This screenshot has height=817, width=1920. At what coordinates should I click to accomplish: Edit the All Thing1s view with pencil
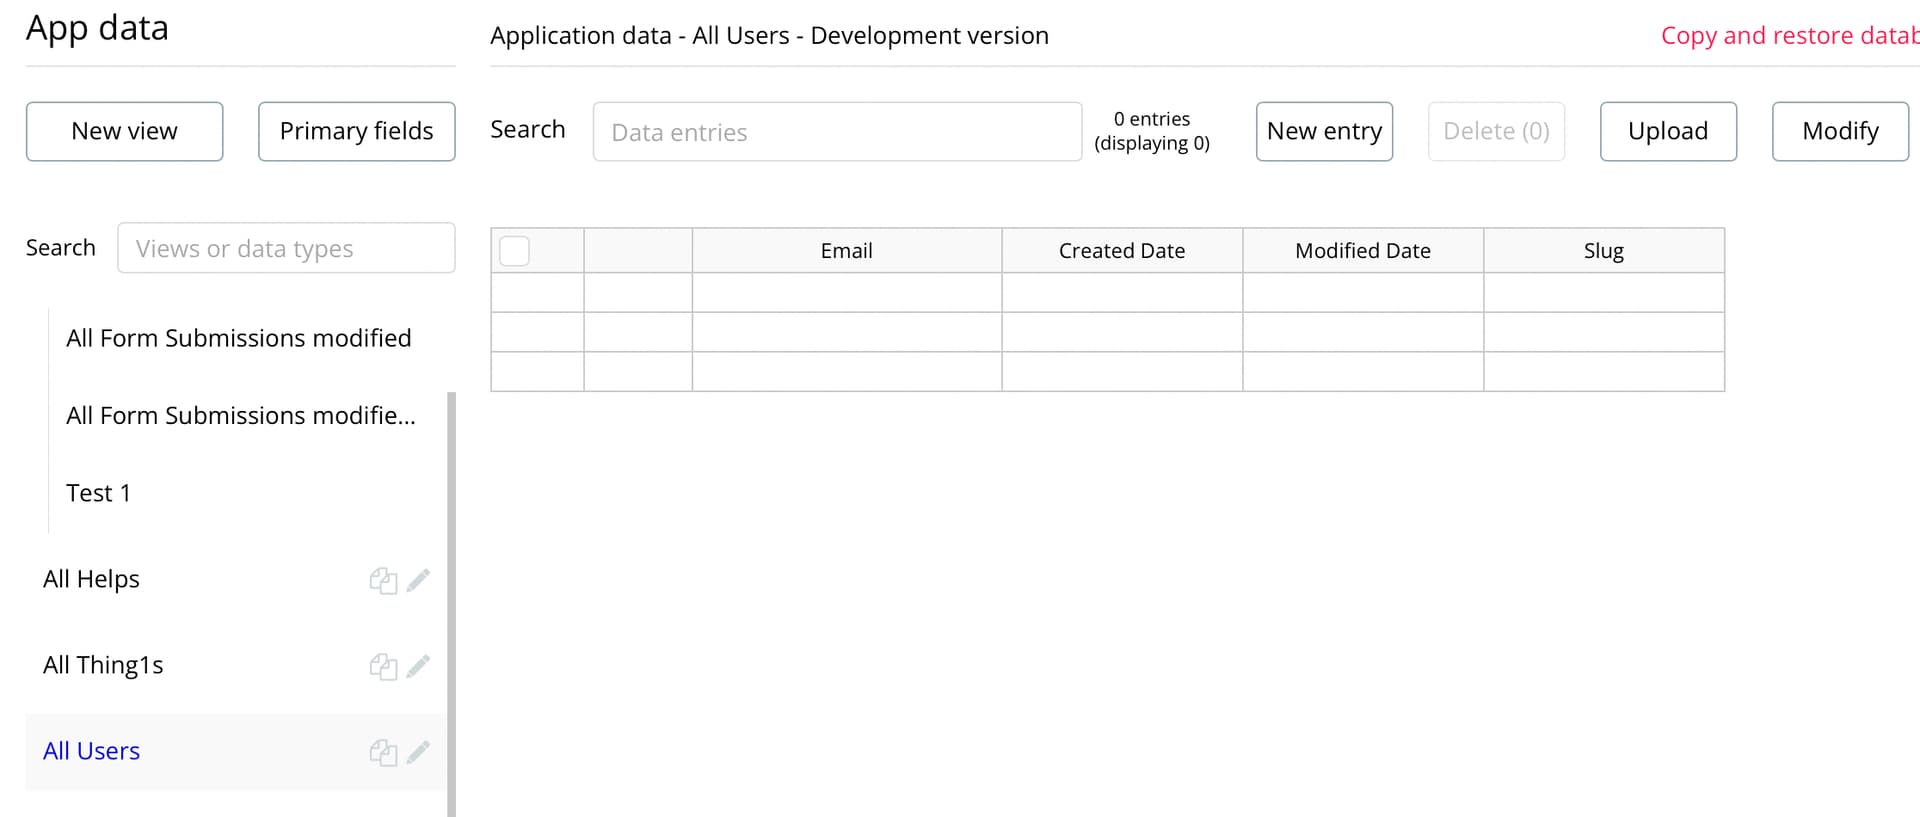pos(418,666)
